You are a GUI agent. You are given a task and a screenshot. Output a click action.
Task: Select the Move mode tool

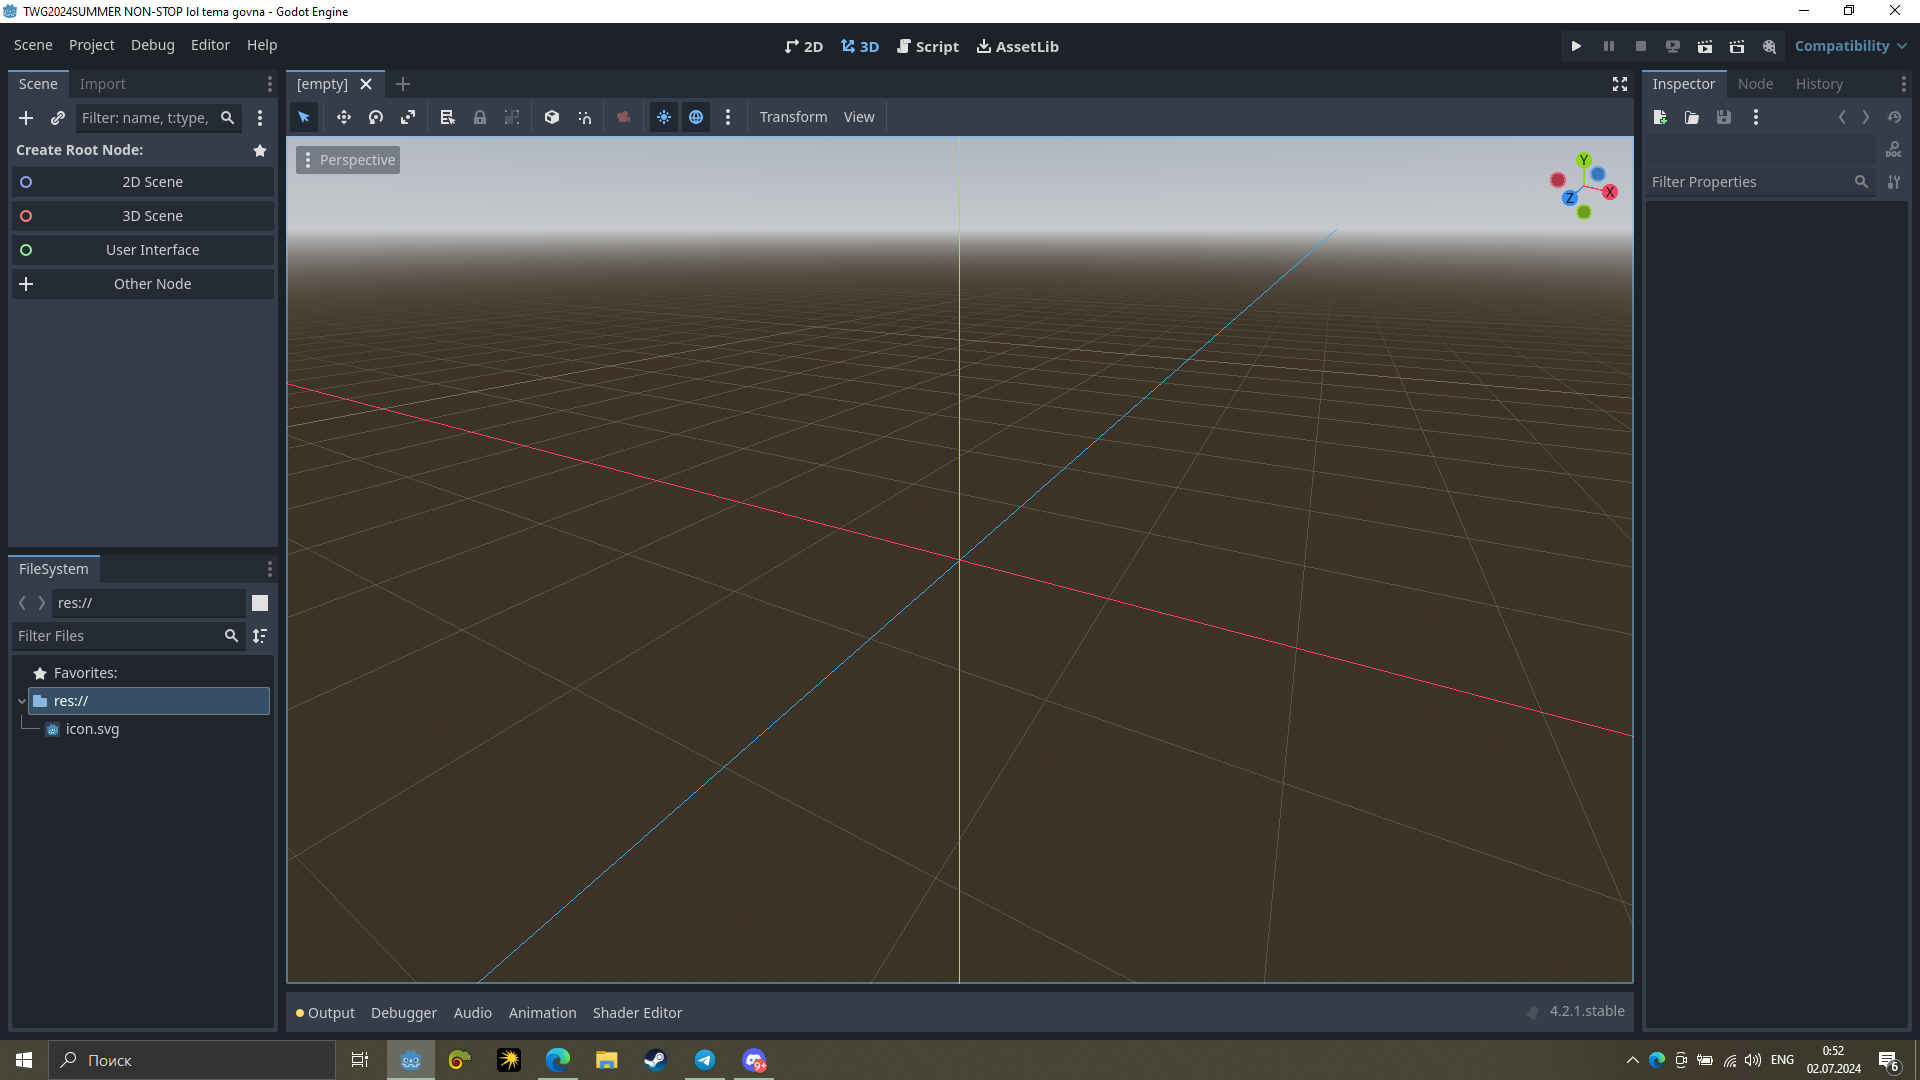pos(343,117)
